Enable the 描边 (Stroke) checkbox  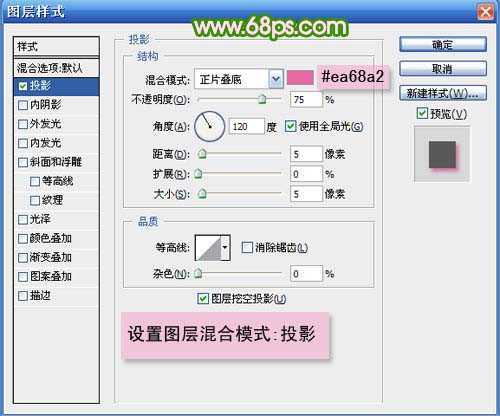click(x=23, y=296)
